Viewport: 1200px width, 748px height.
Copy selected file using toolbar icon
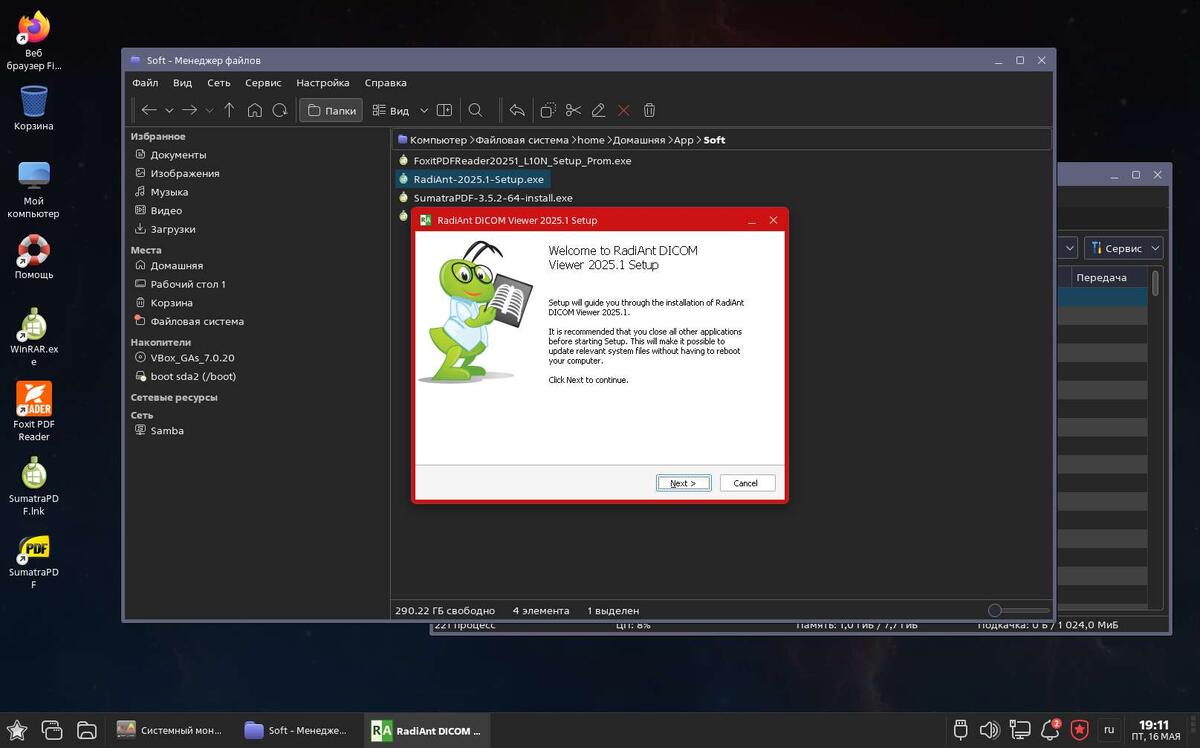tap(548, 110)
